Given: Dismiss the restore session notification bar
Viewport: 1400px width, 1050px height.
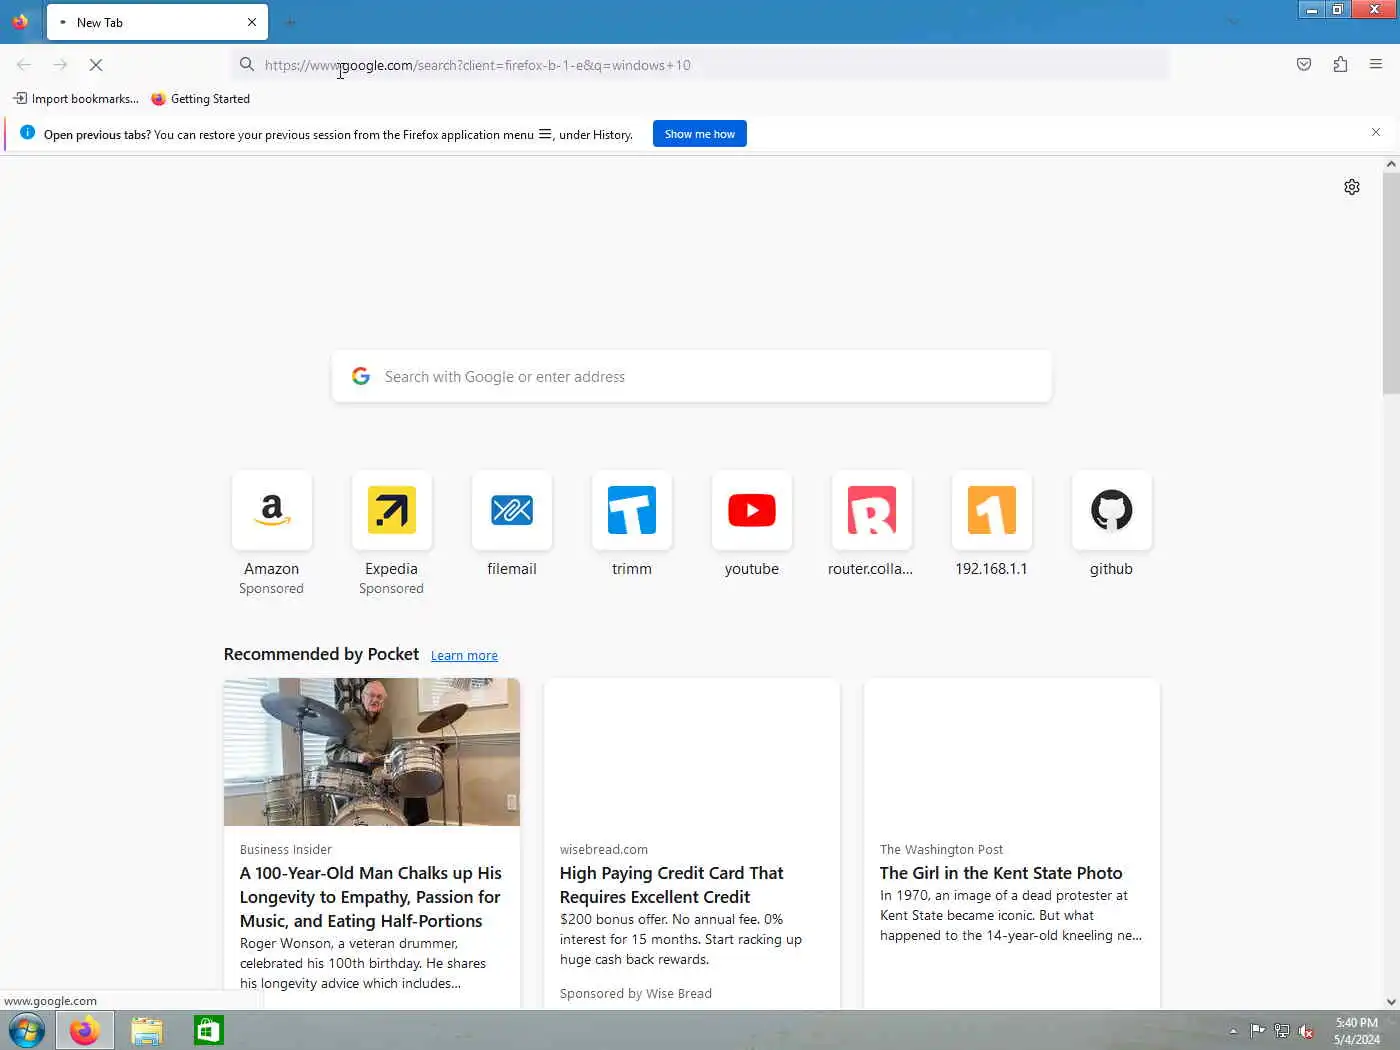Looking at the screenshot, I should point(1376,133).
